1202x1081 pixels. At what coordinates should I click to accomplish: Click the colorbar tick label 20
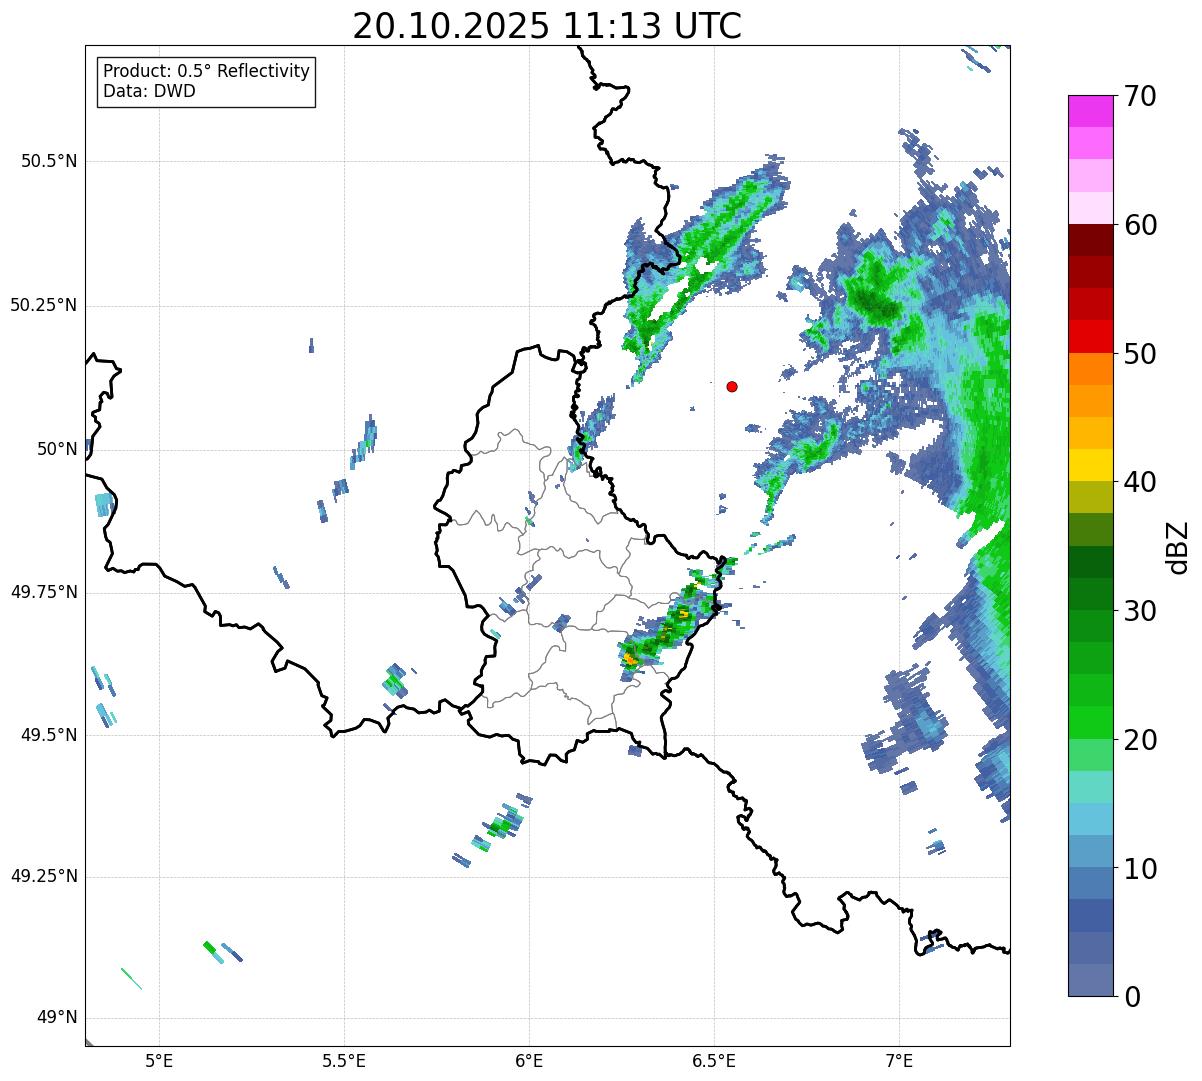point(1140,740)
